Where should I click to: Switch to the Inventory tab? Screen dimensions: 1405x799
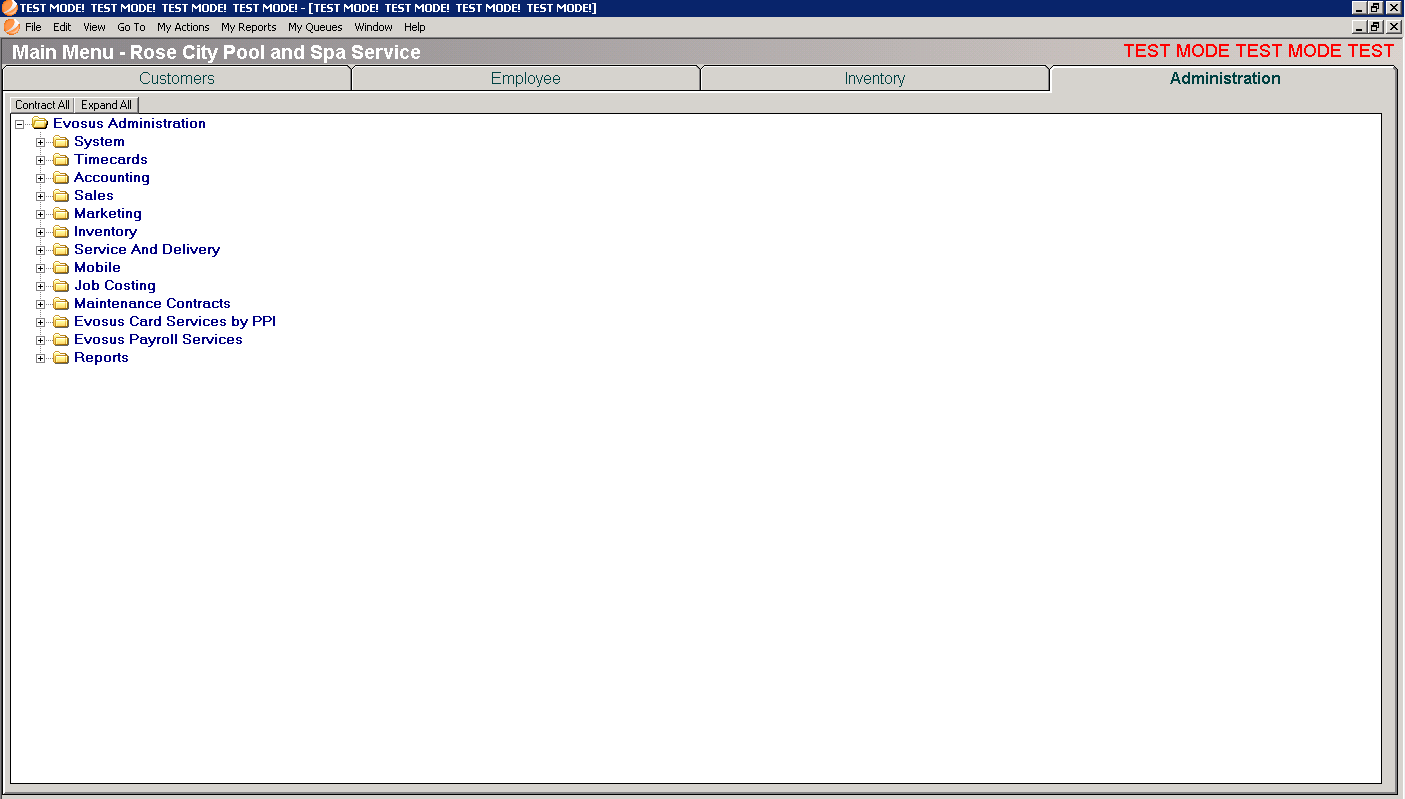(x=875, y=79)
